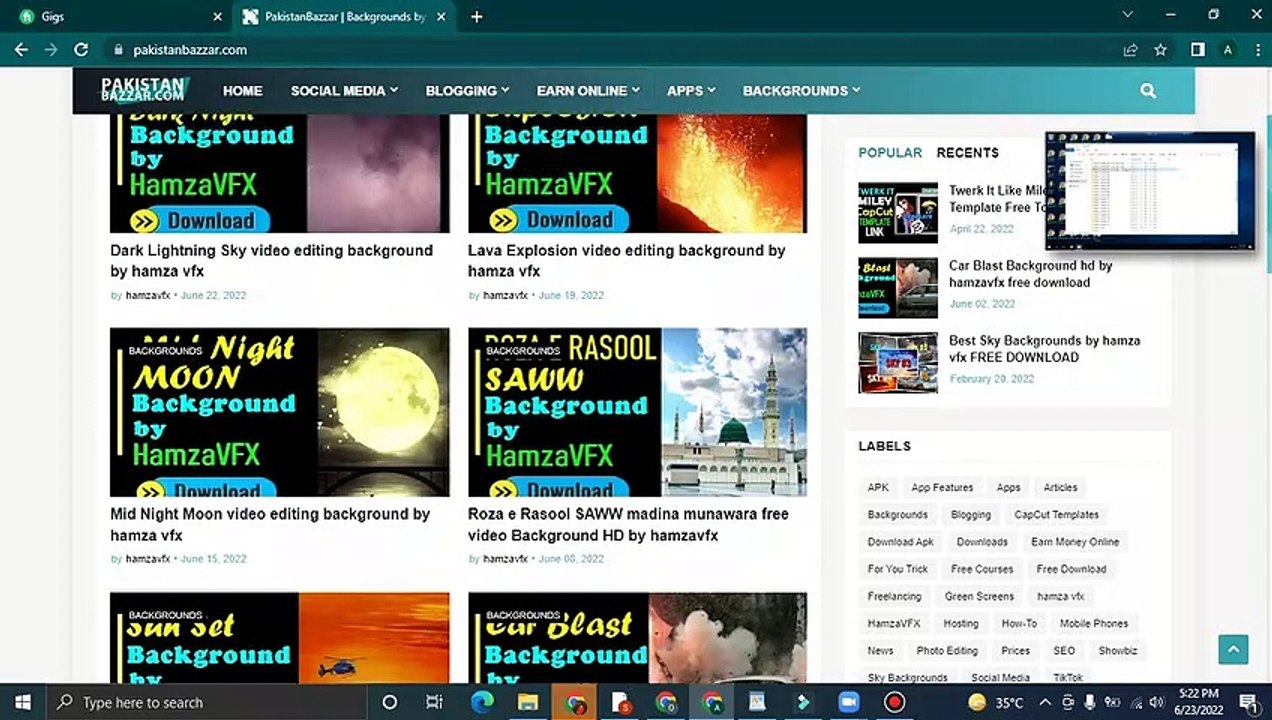Click the Twerk It Like Miley sidebar thumbnail
The image size is (1272, 720).
(898, 213)
